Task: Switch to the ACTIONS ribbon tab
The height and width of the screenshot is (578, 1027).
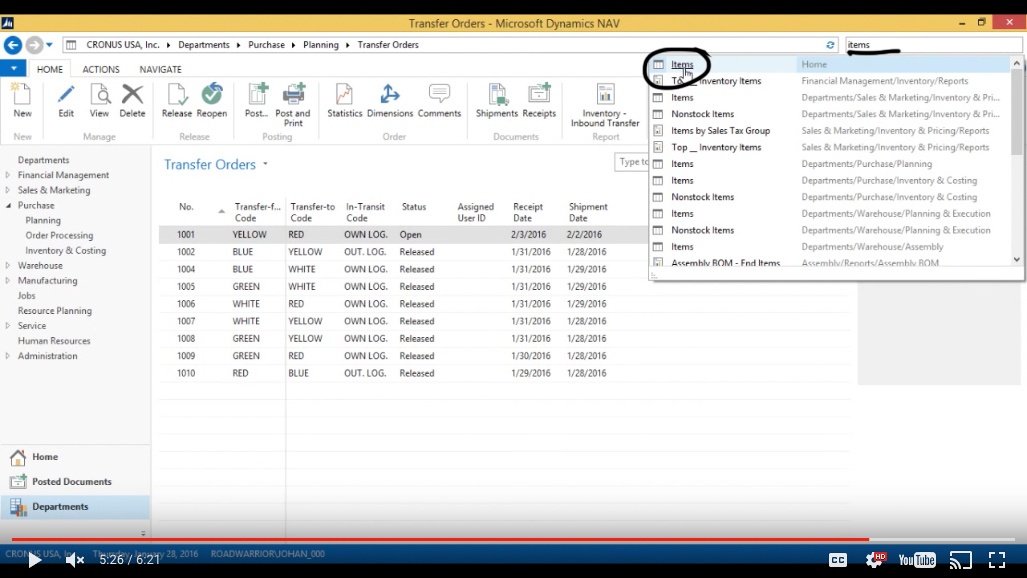Action: pos(101,69)
